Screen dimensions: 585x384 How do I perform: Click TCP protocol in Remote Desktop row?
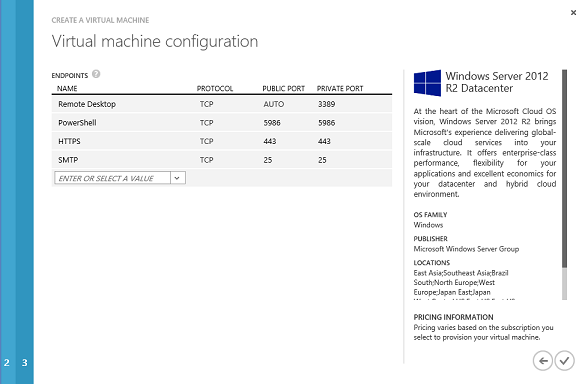206,104
